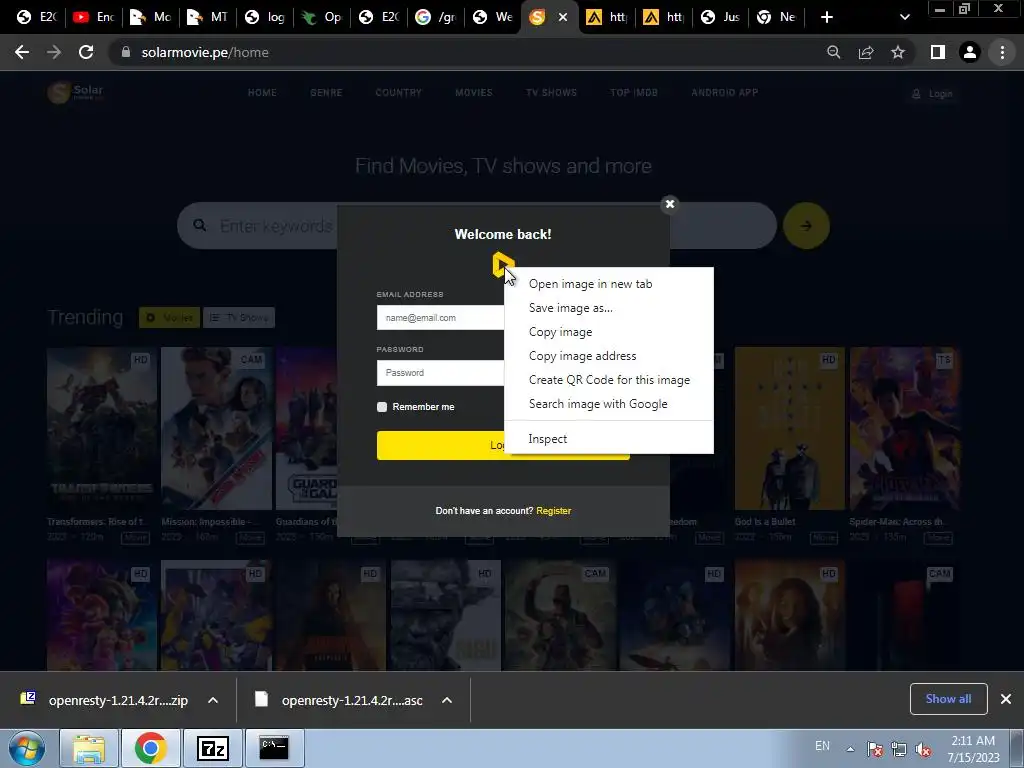Go back with the browser back arrow

pyautogui.click(x=22, y=52)
